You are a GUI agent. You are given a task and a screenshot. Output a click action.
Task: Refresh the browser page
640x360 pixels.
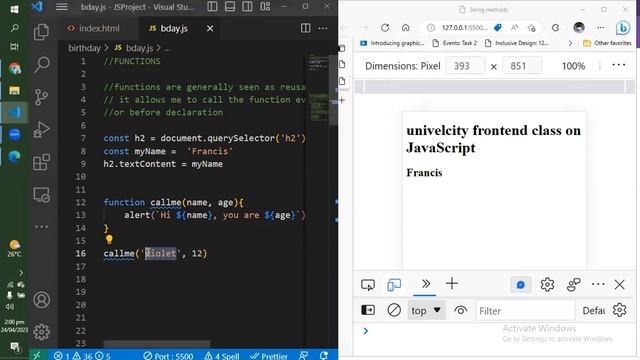(x=385, y=27)
